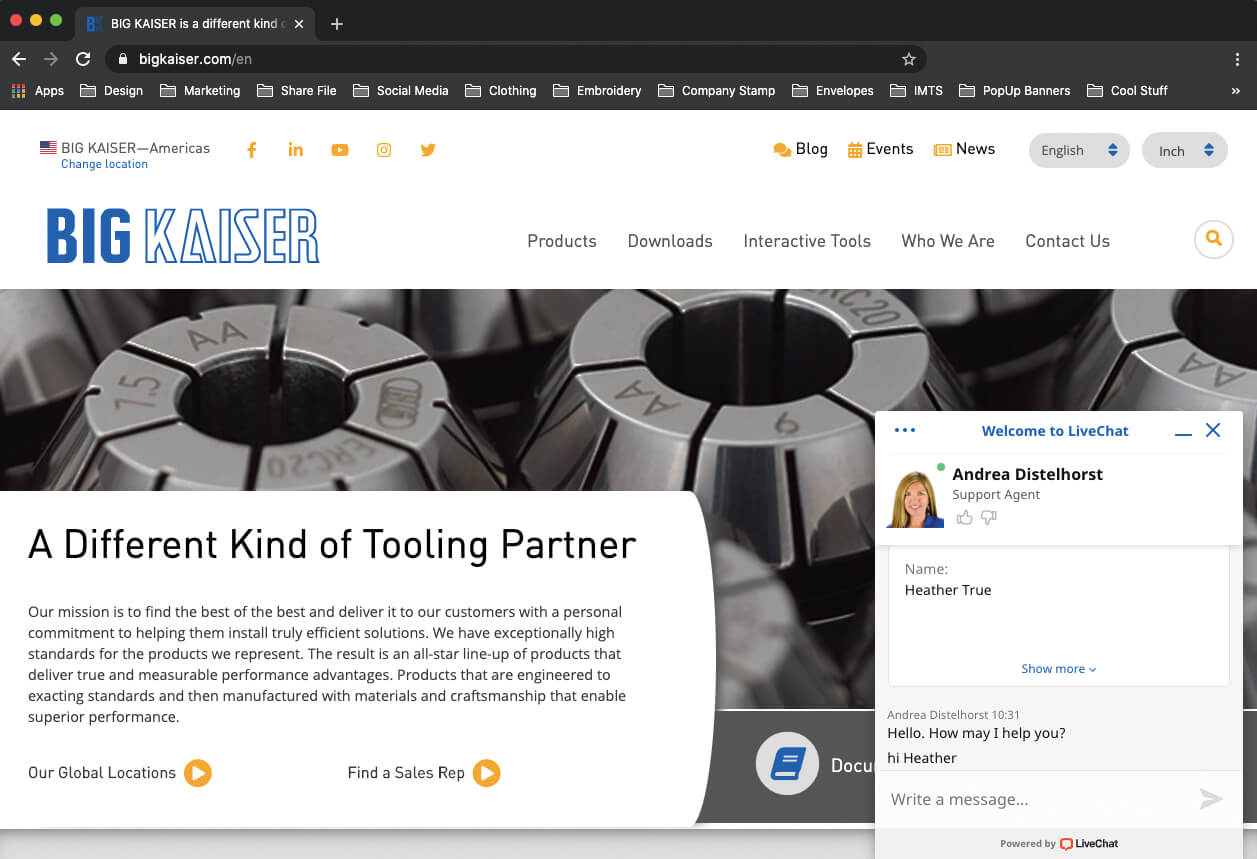Open the Twitter bird icon
This screenshot has width=1257, height=859.
click(x=428, y=150)
